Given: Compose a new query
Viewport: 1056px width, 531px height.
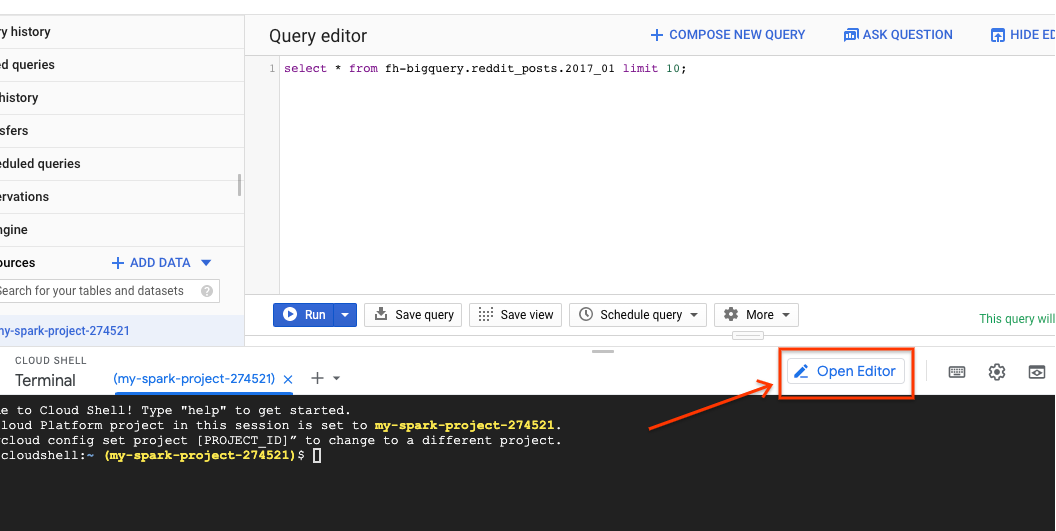Looking at the screenshot, I should (727, 35).
